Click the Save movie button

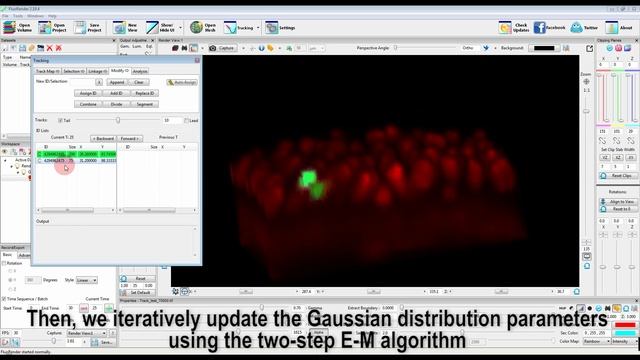(x=102, y=342)
